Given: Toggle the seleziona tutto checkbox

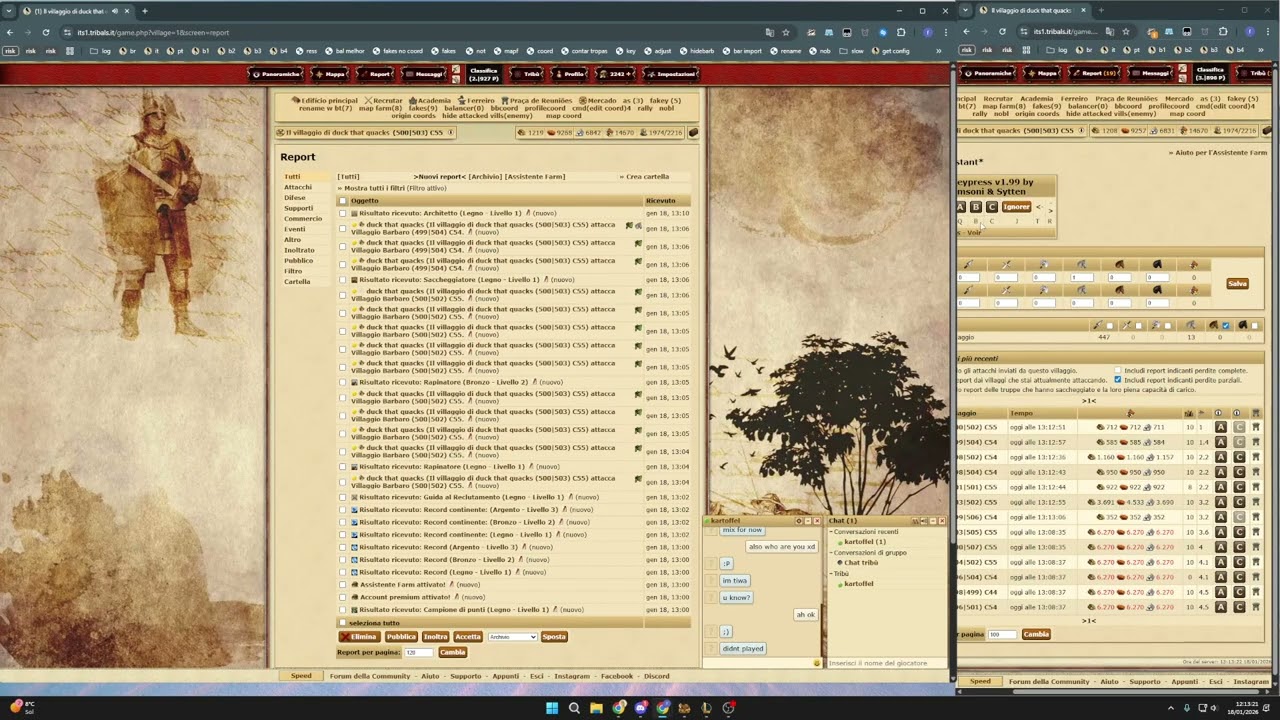Looking at the screenshot, I should (343, 623).
